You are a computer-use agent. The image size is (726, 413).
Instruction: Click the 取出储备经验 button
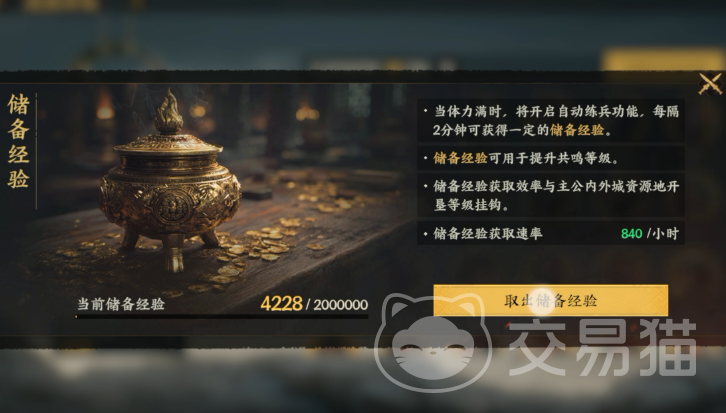pos(551,300)
